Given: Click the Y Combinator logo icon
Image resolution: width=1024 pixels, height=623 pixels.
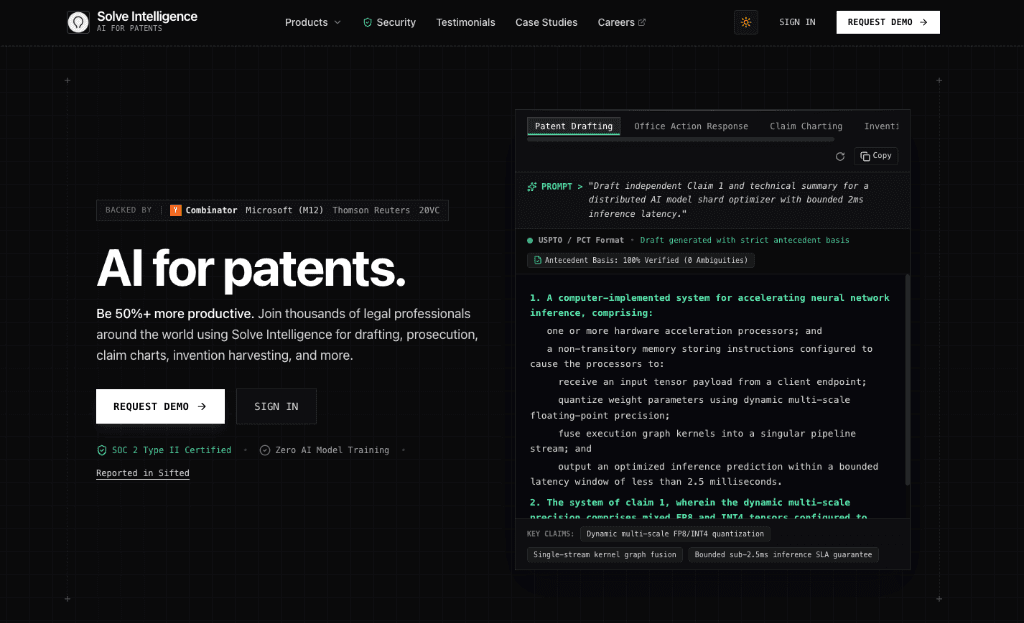Looking at the screenshot, I should click(176, 210).
